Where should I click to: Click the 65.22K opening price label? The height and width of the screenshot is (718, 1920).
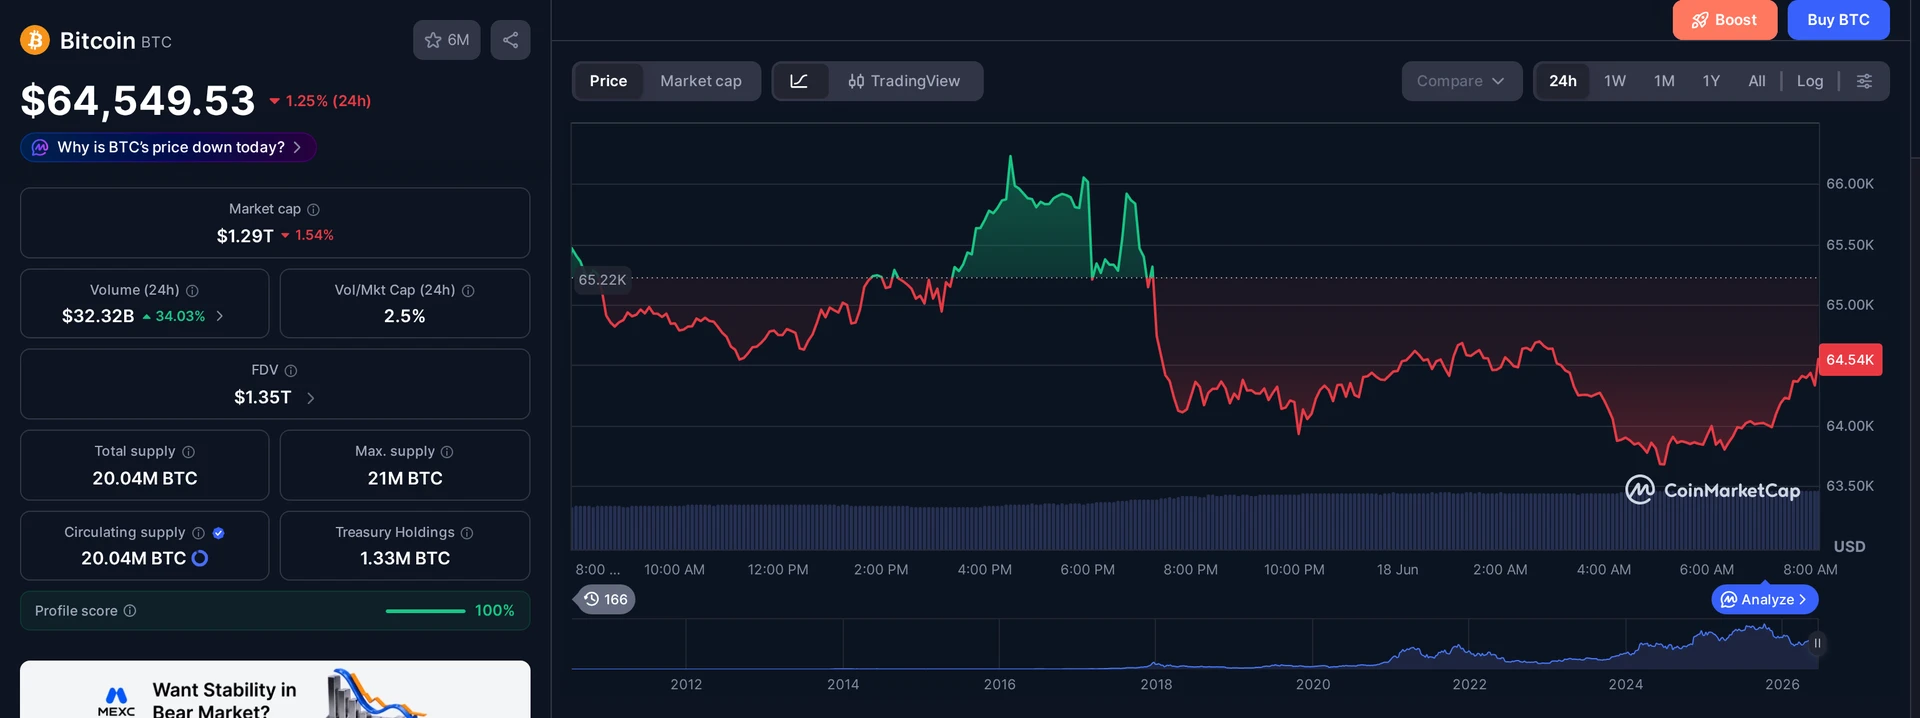click(x=602, y=280)
